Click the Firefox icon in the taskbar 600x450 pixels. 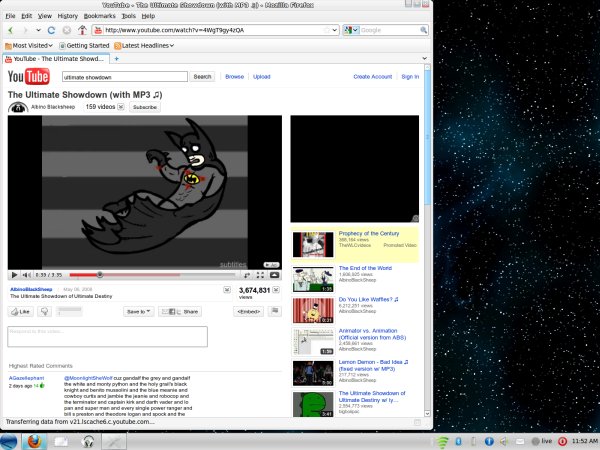point(32,440)
